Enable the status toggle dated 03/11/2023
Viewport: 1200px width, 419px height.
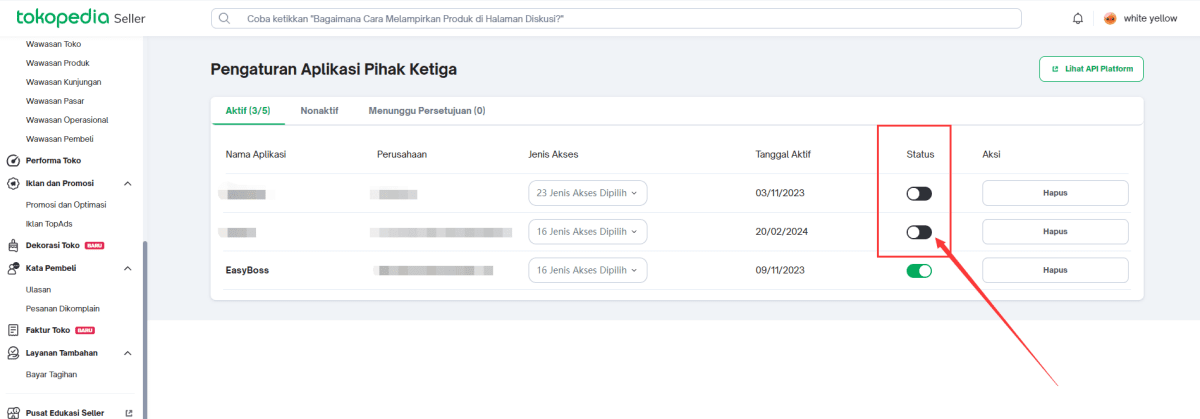(x=918, y=193)
